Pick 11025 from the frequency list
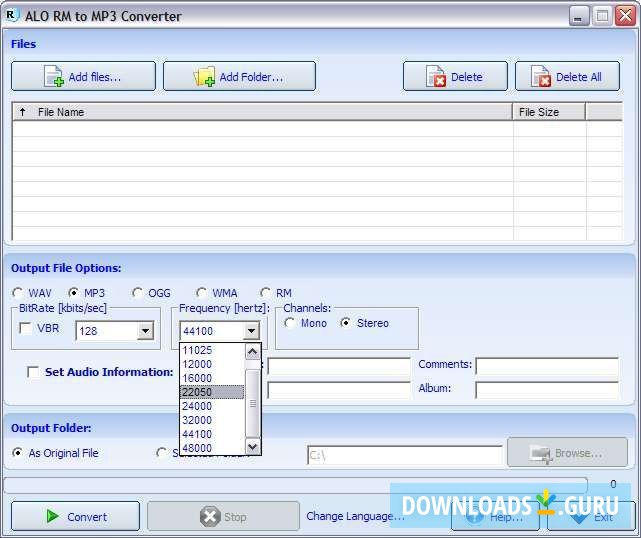Screen dimensions: 641x538 [212, 350]
